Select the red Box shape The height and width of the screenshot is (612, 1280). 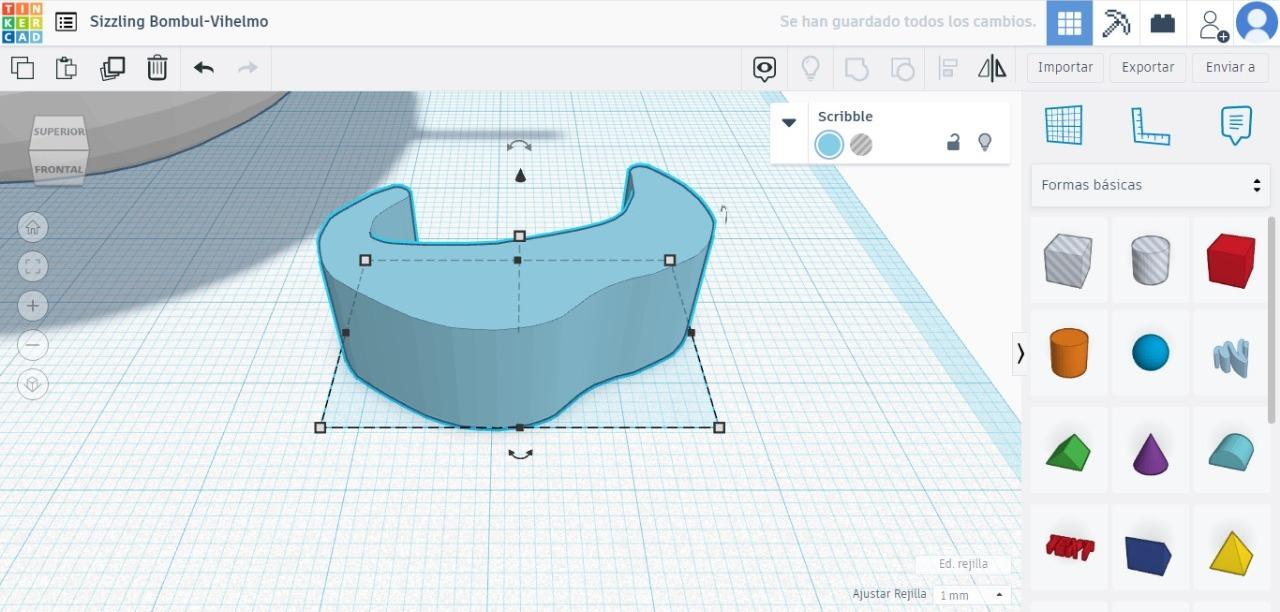[1231, 261]
